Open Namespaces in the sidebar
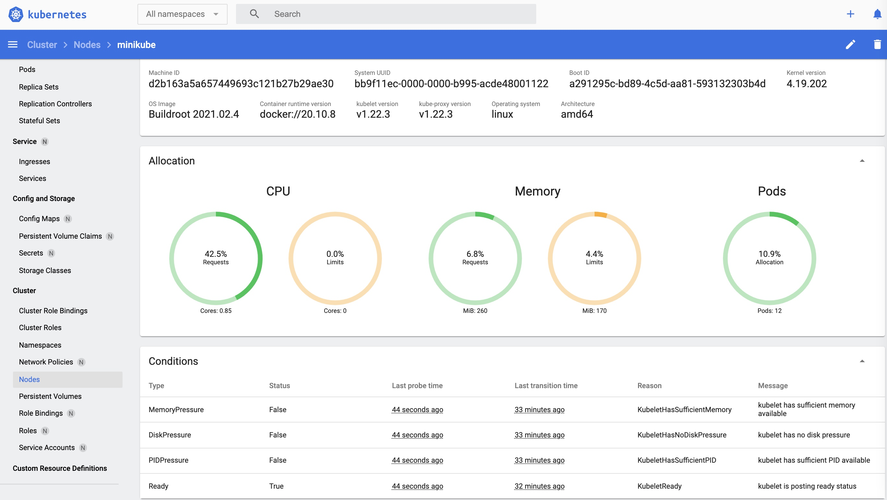887x500 pixels. click(x=40, y=346)
